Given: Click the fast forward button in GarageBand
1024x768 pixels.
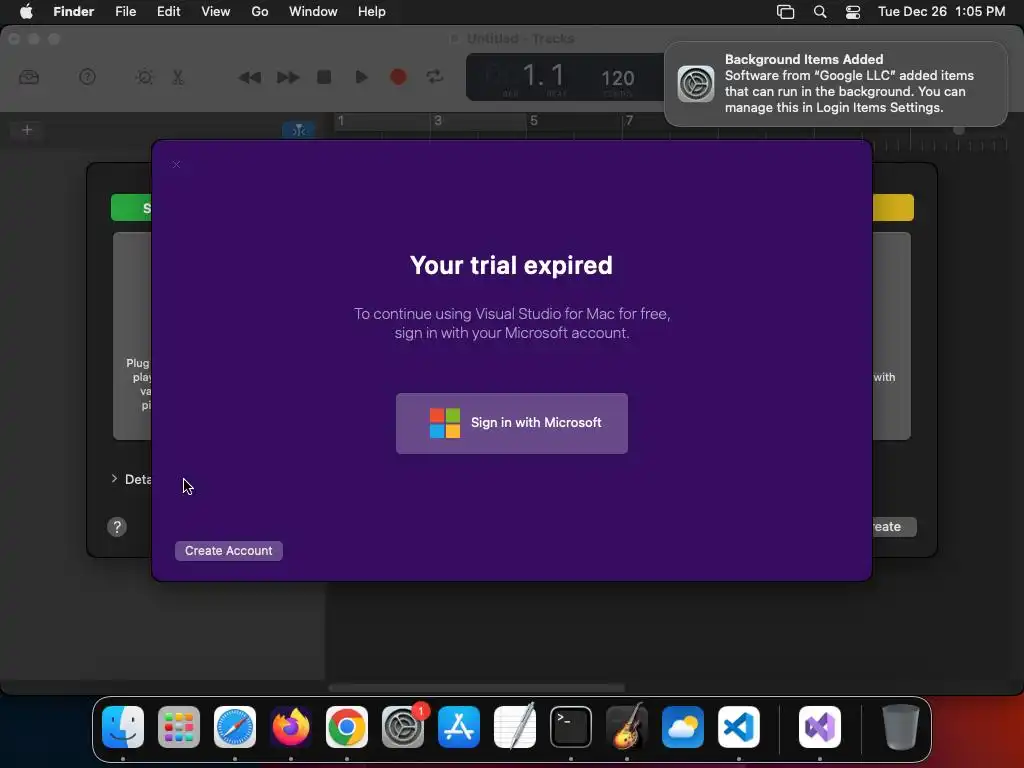Looking at the screenshot, I should pos(287,78).
